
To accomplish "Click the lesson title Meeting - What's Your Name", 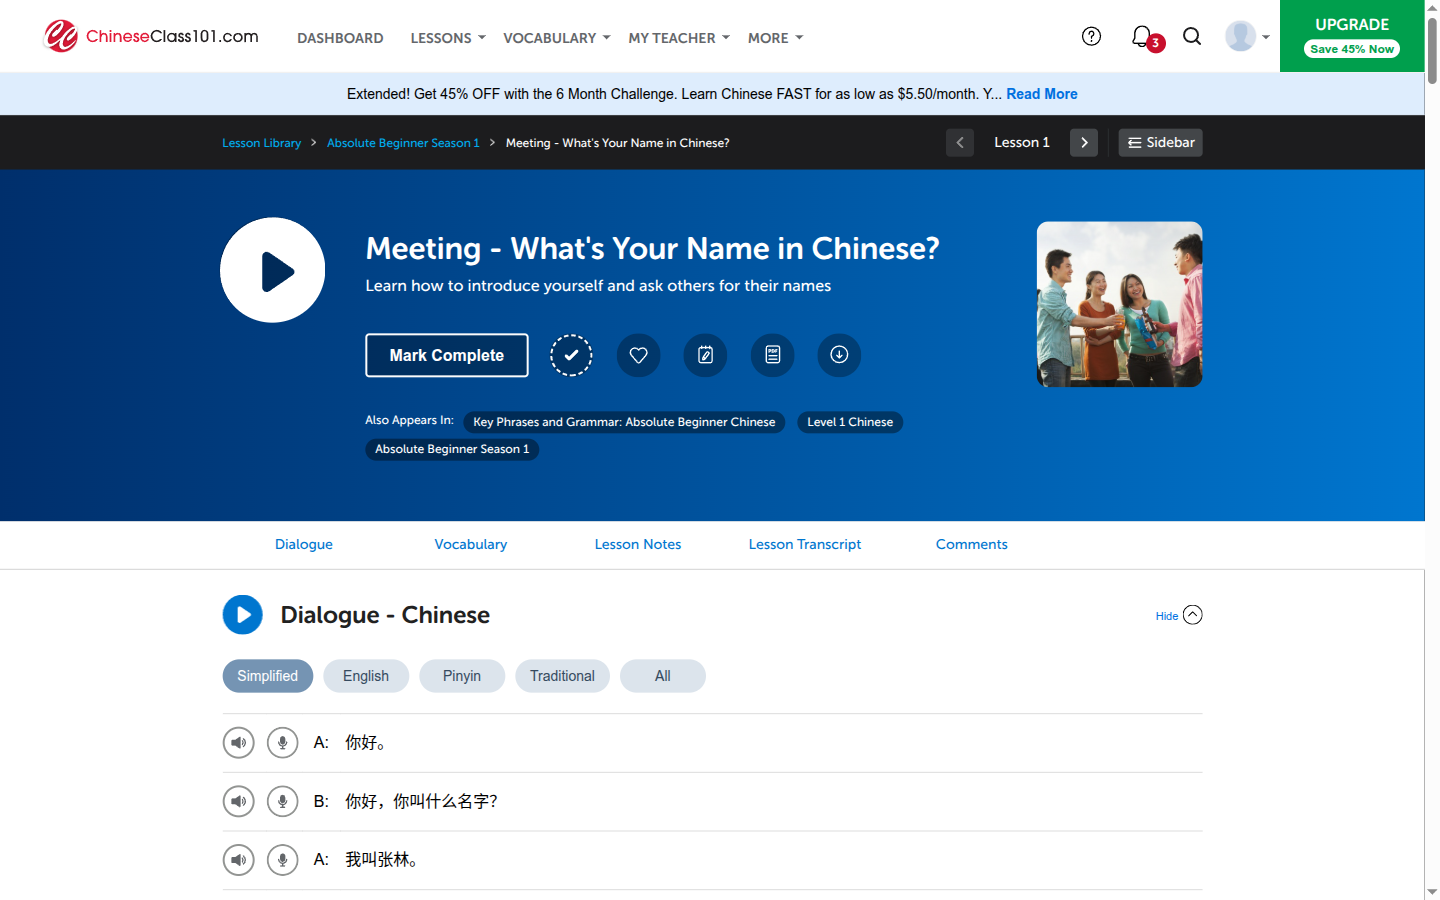I will click(x=652, y=248).
